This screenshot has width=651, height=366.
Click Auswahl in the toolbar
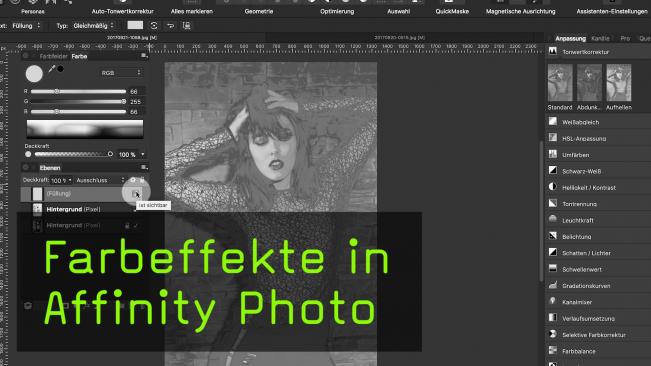(x=399, y=11)
